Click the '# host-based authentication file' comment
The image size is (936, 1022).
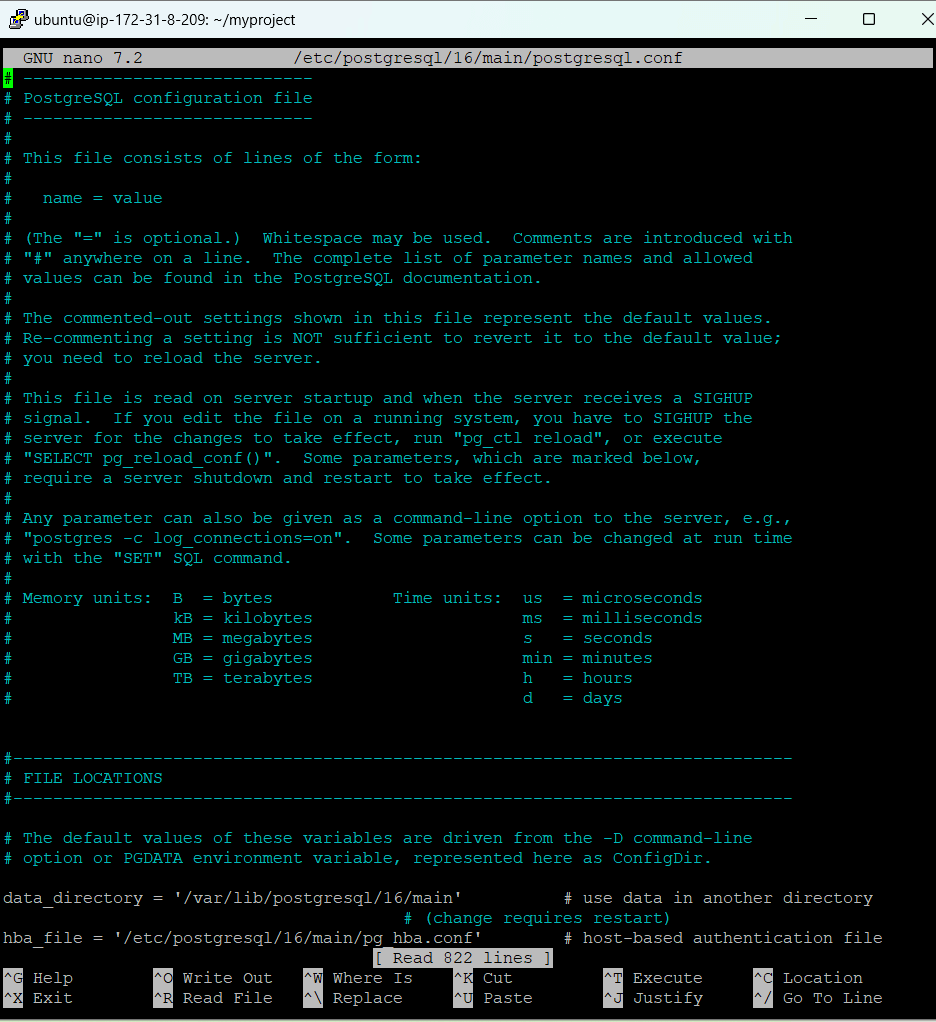pos(723,938)
